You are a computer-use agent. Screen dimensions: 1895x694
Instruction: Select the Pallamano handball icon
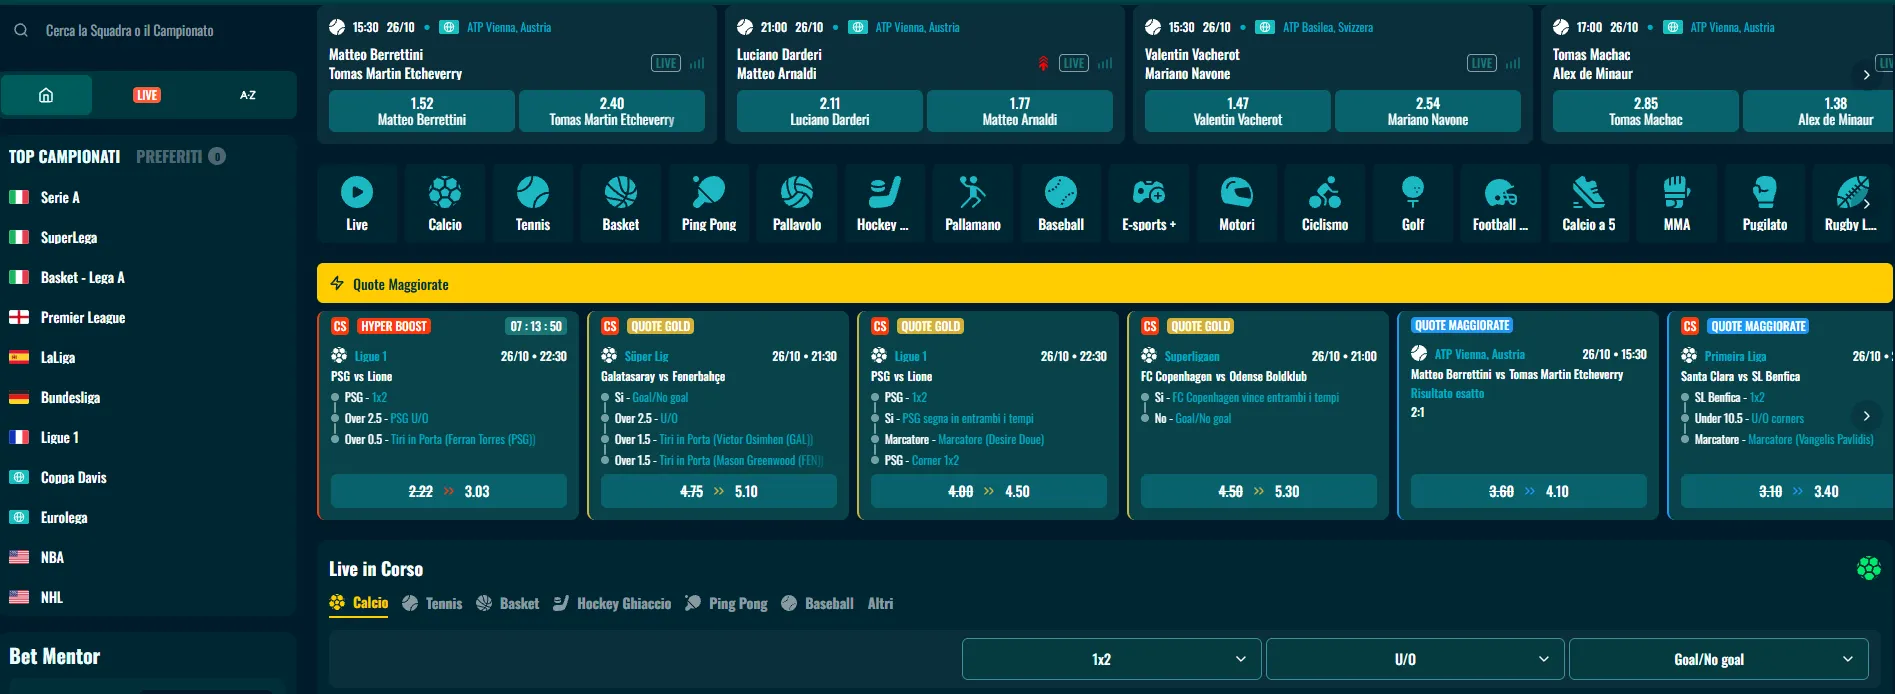click(x=973, y=192)
